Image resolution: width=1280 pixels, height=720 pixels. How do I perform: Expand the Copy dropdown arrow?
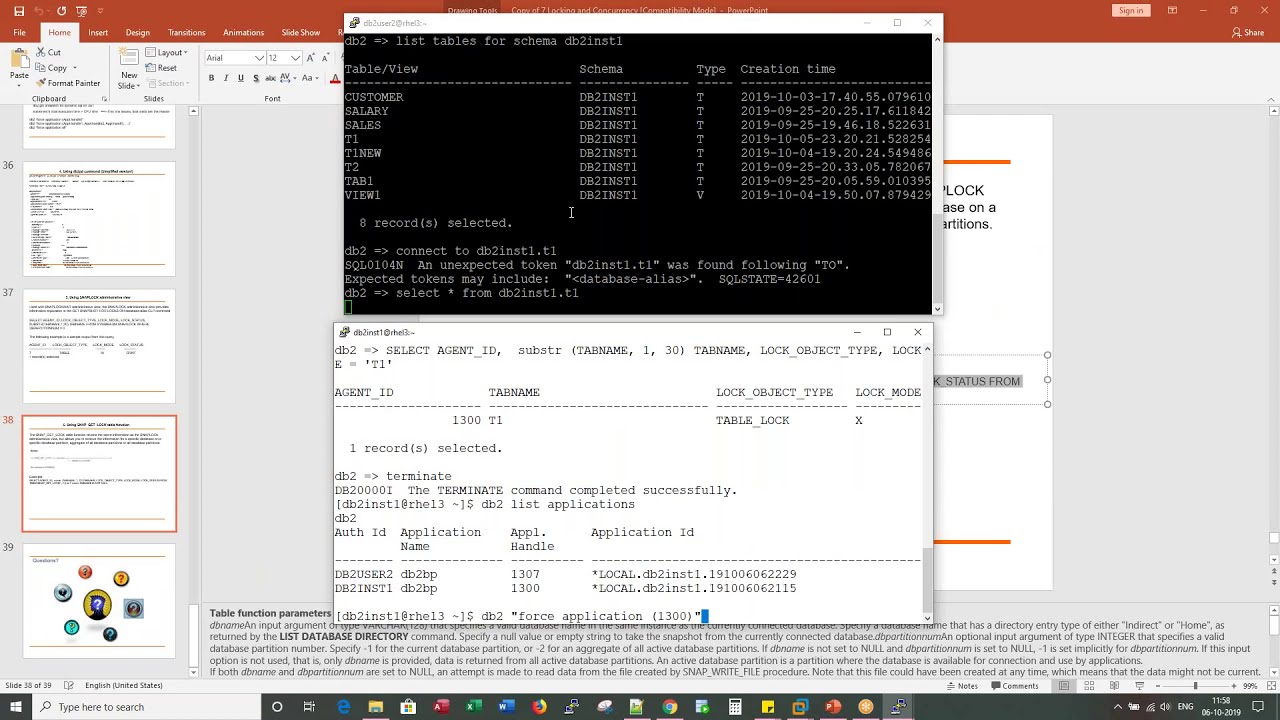(77, 67)
